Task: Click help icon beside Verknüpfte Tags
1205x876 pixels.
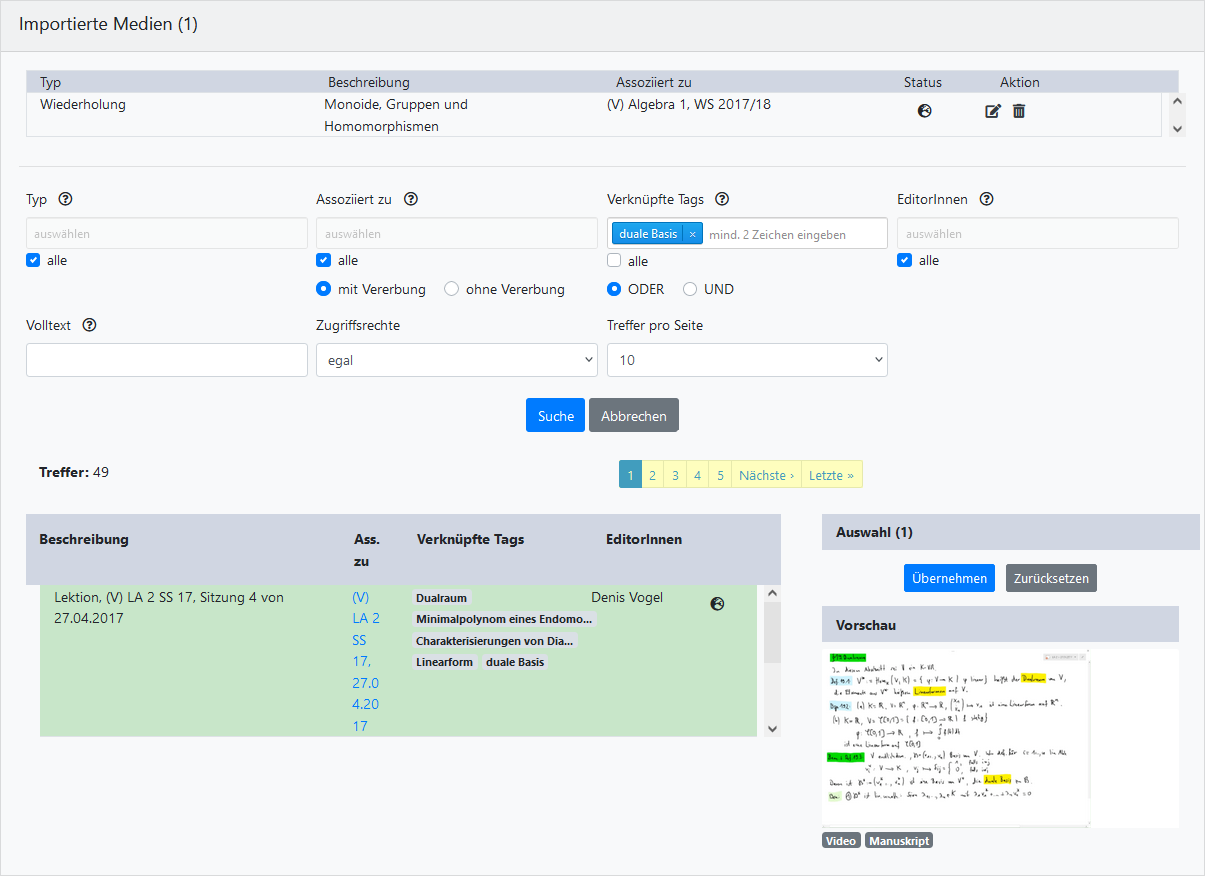Action: coord(722,199)
